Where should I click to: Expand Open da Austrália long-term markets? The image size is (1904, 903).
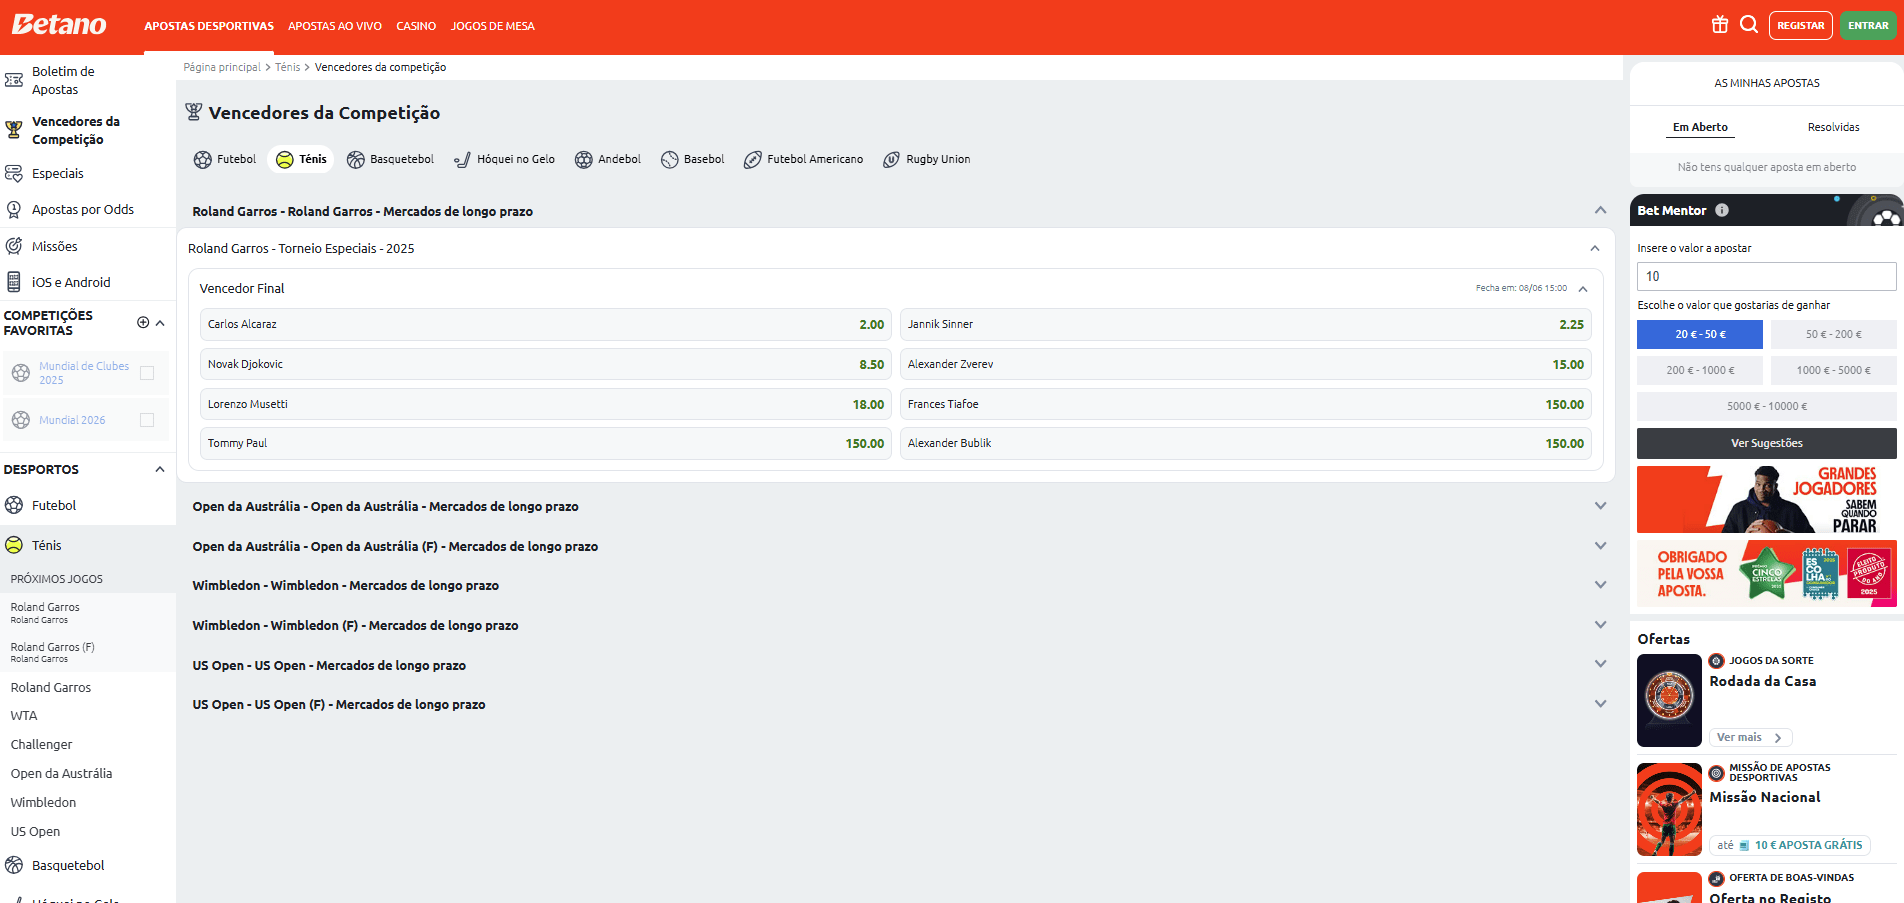pyautogui.click(x=1600, y=506)
